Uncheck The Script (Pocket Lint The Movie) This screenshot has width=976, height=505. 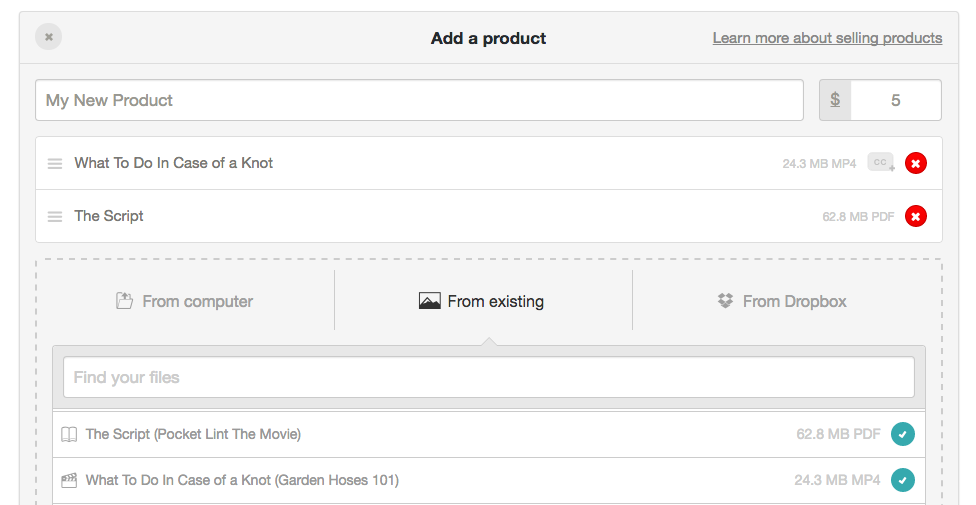tap(903, 434)
